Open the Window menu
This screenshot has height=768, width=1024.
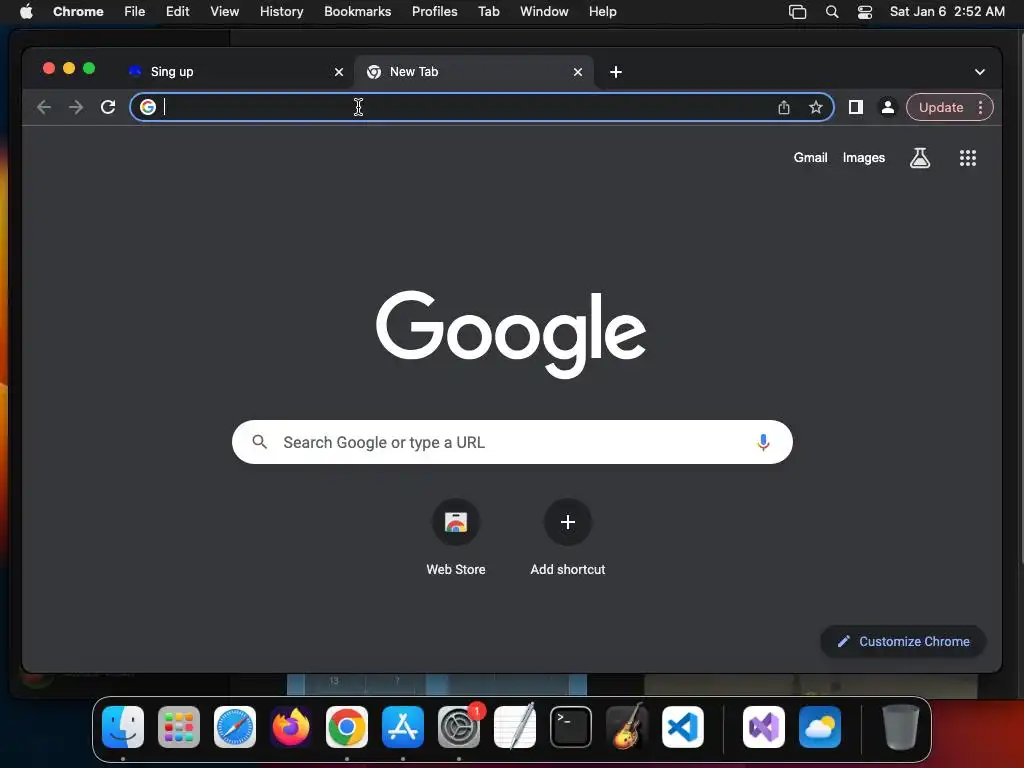point(544,12)
